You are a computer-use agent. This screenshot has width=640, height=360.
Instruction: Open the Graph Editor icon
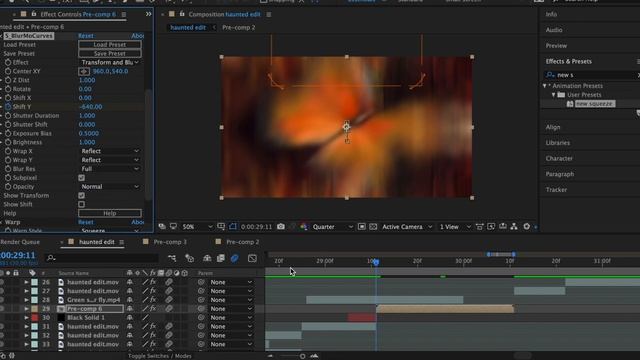point(252,258)
